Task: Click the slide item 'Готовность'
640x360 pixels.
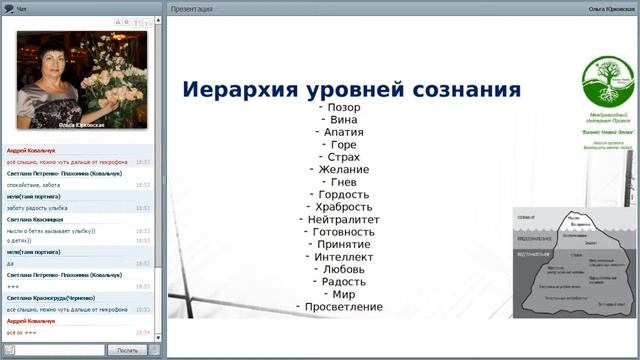Action: (344, 232)
